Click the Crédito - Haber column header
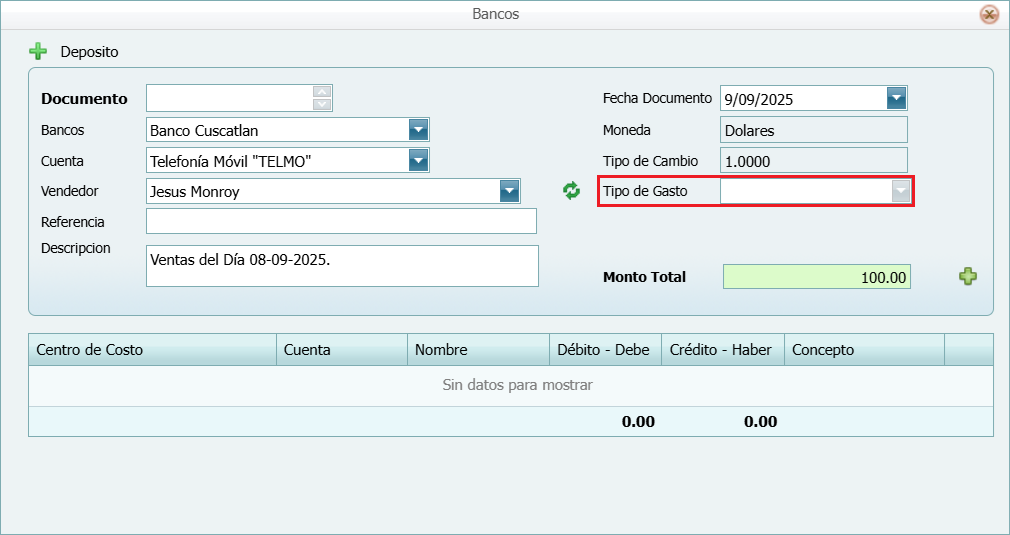1010x535 pixels. click(722, 350)
